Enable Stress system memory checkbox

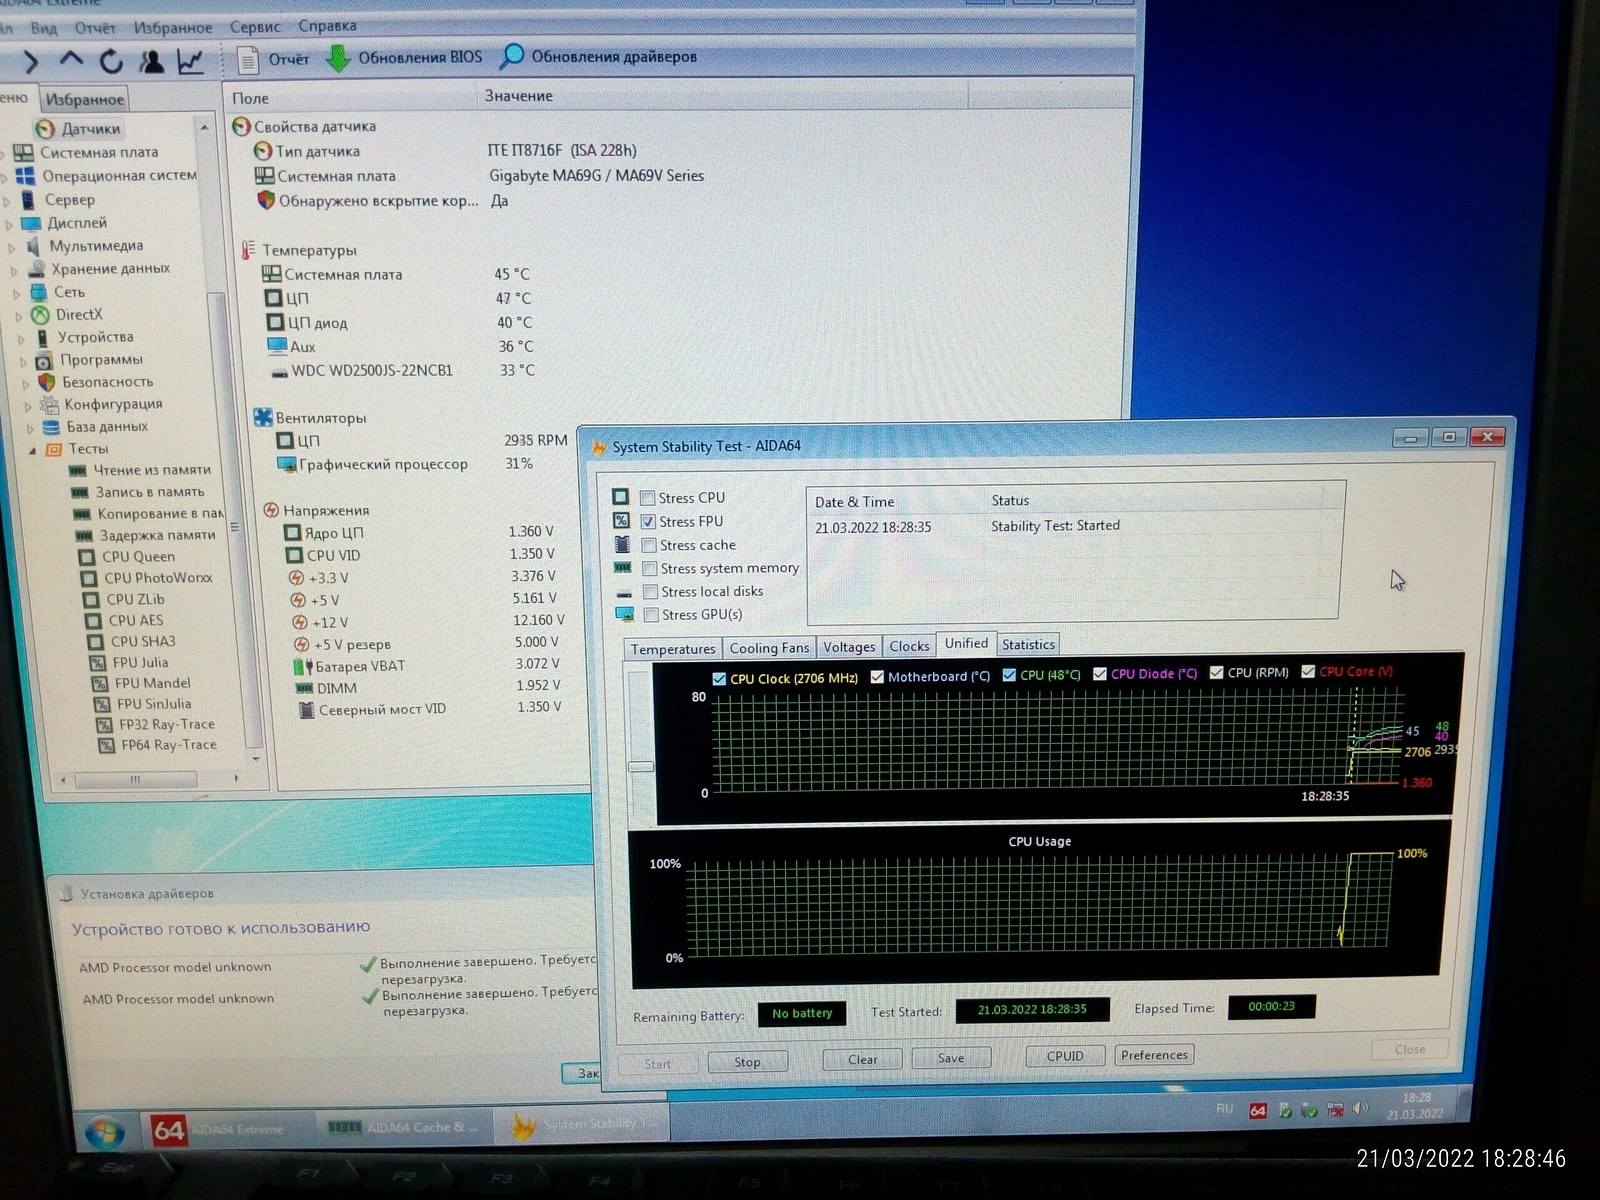650,568
